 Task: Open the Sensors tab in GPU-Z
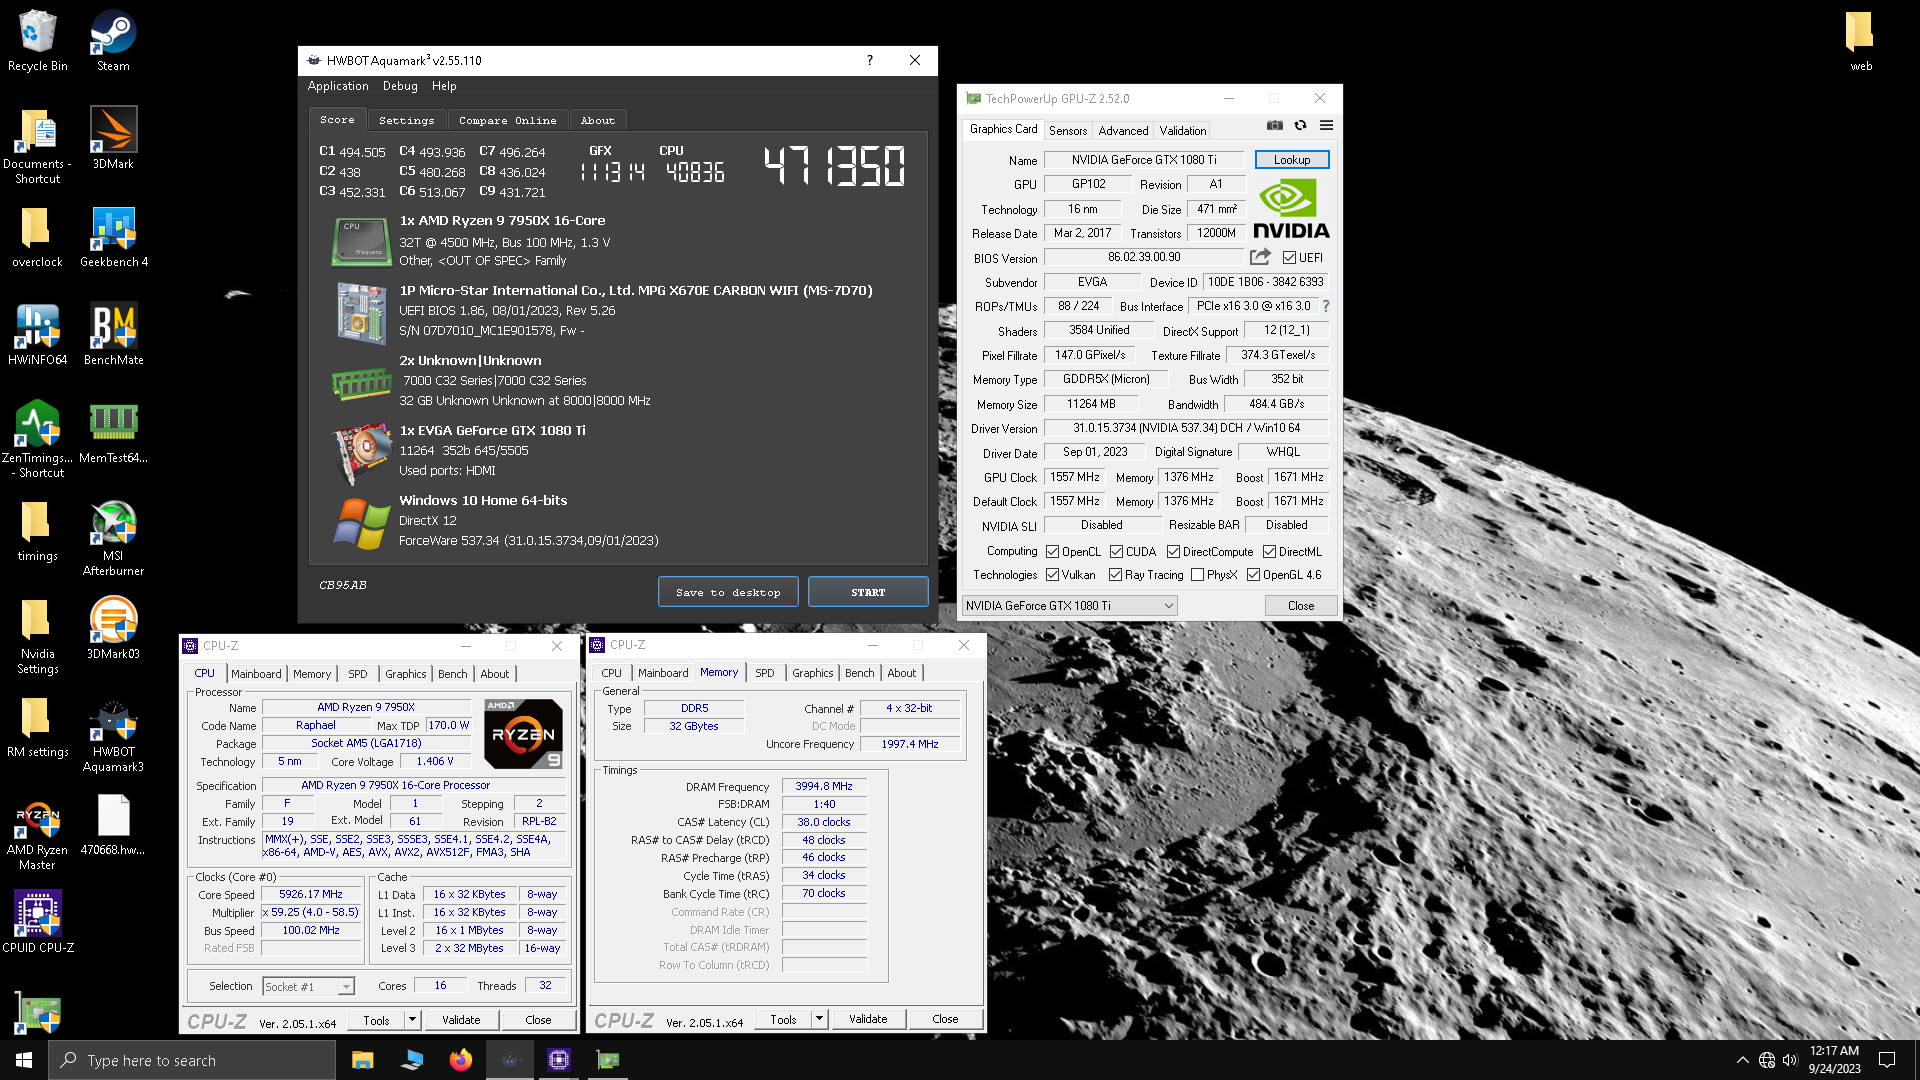point(1067,131)
